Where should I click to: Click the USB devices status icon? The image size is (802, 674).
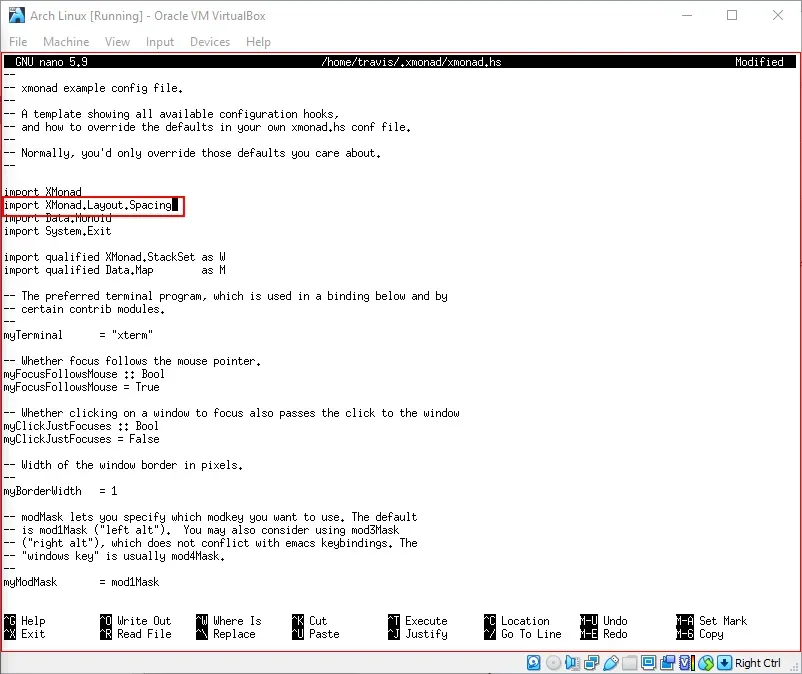click(610, 662)
